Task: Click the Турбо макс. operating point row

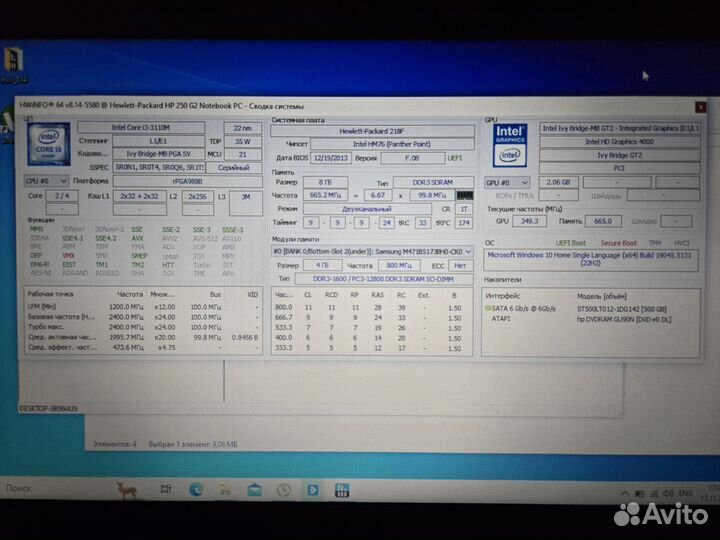Action: click(x=143, y=327)
